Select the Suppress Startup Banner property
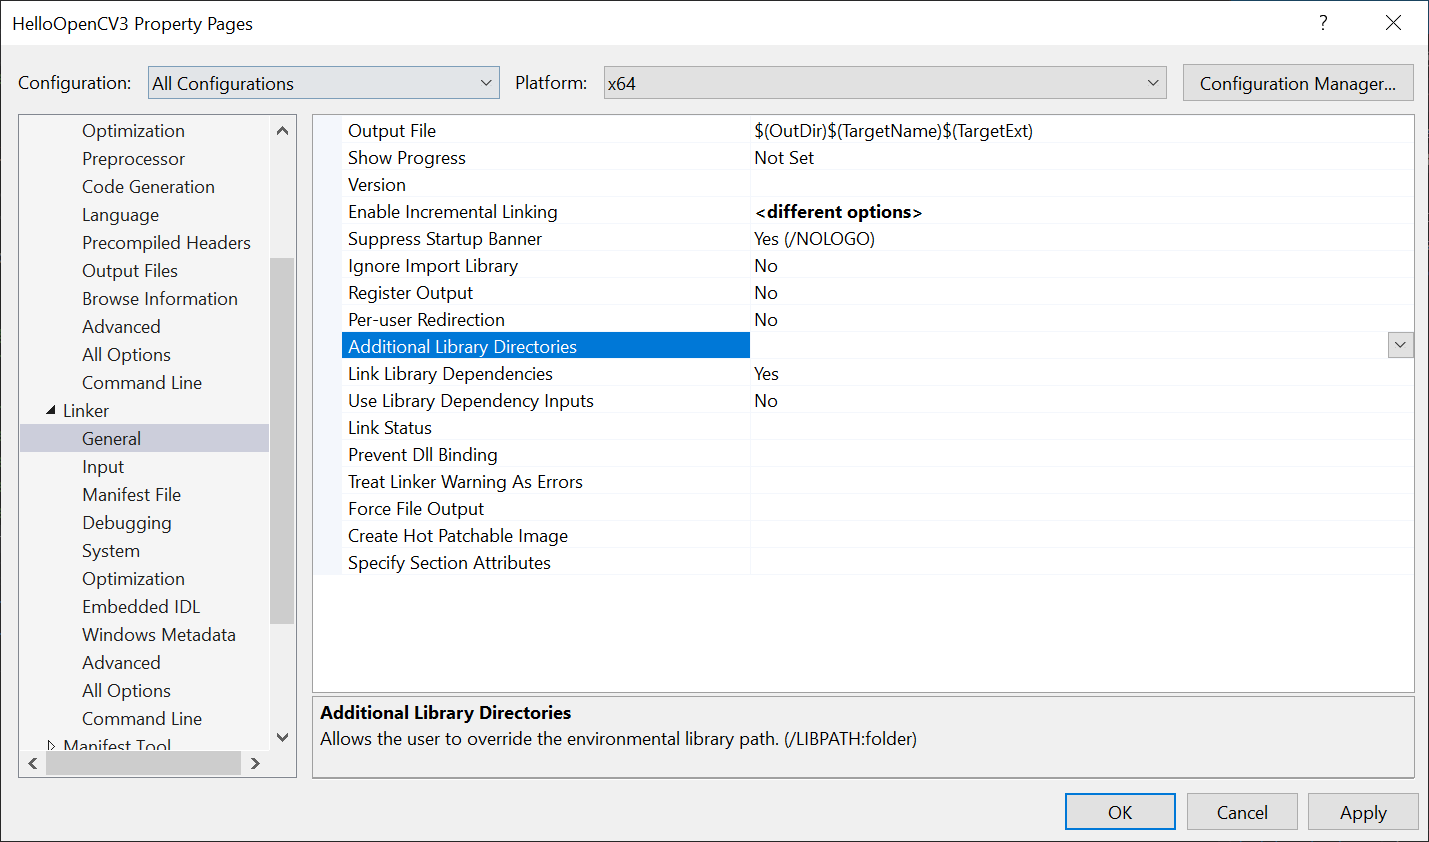Viewport: 1429px width, 842px height. [x=445, y=239]
